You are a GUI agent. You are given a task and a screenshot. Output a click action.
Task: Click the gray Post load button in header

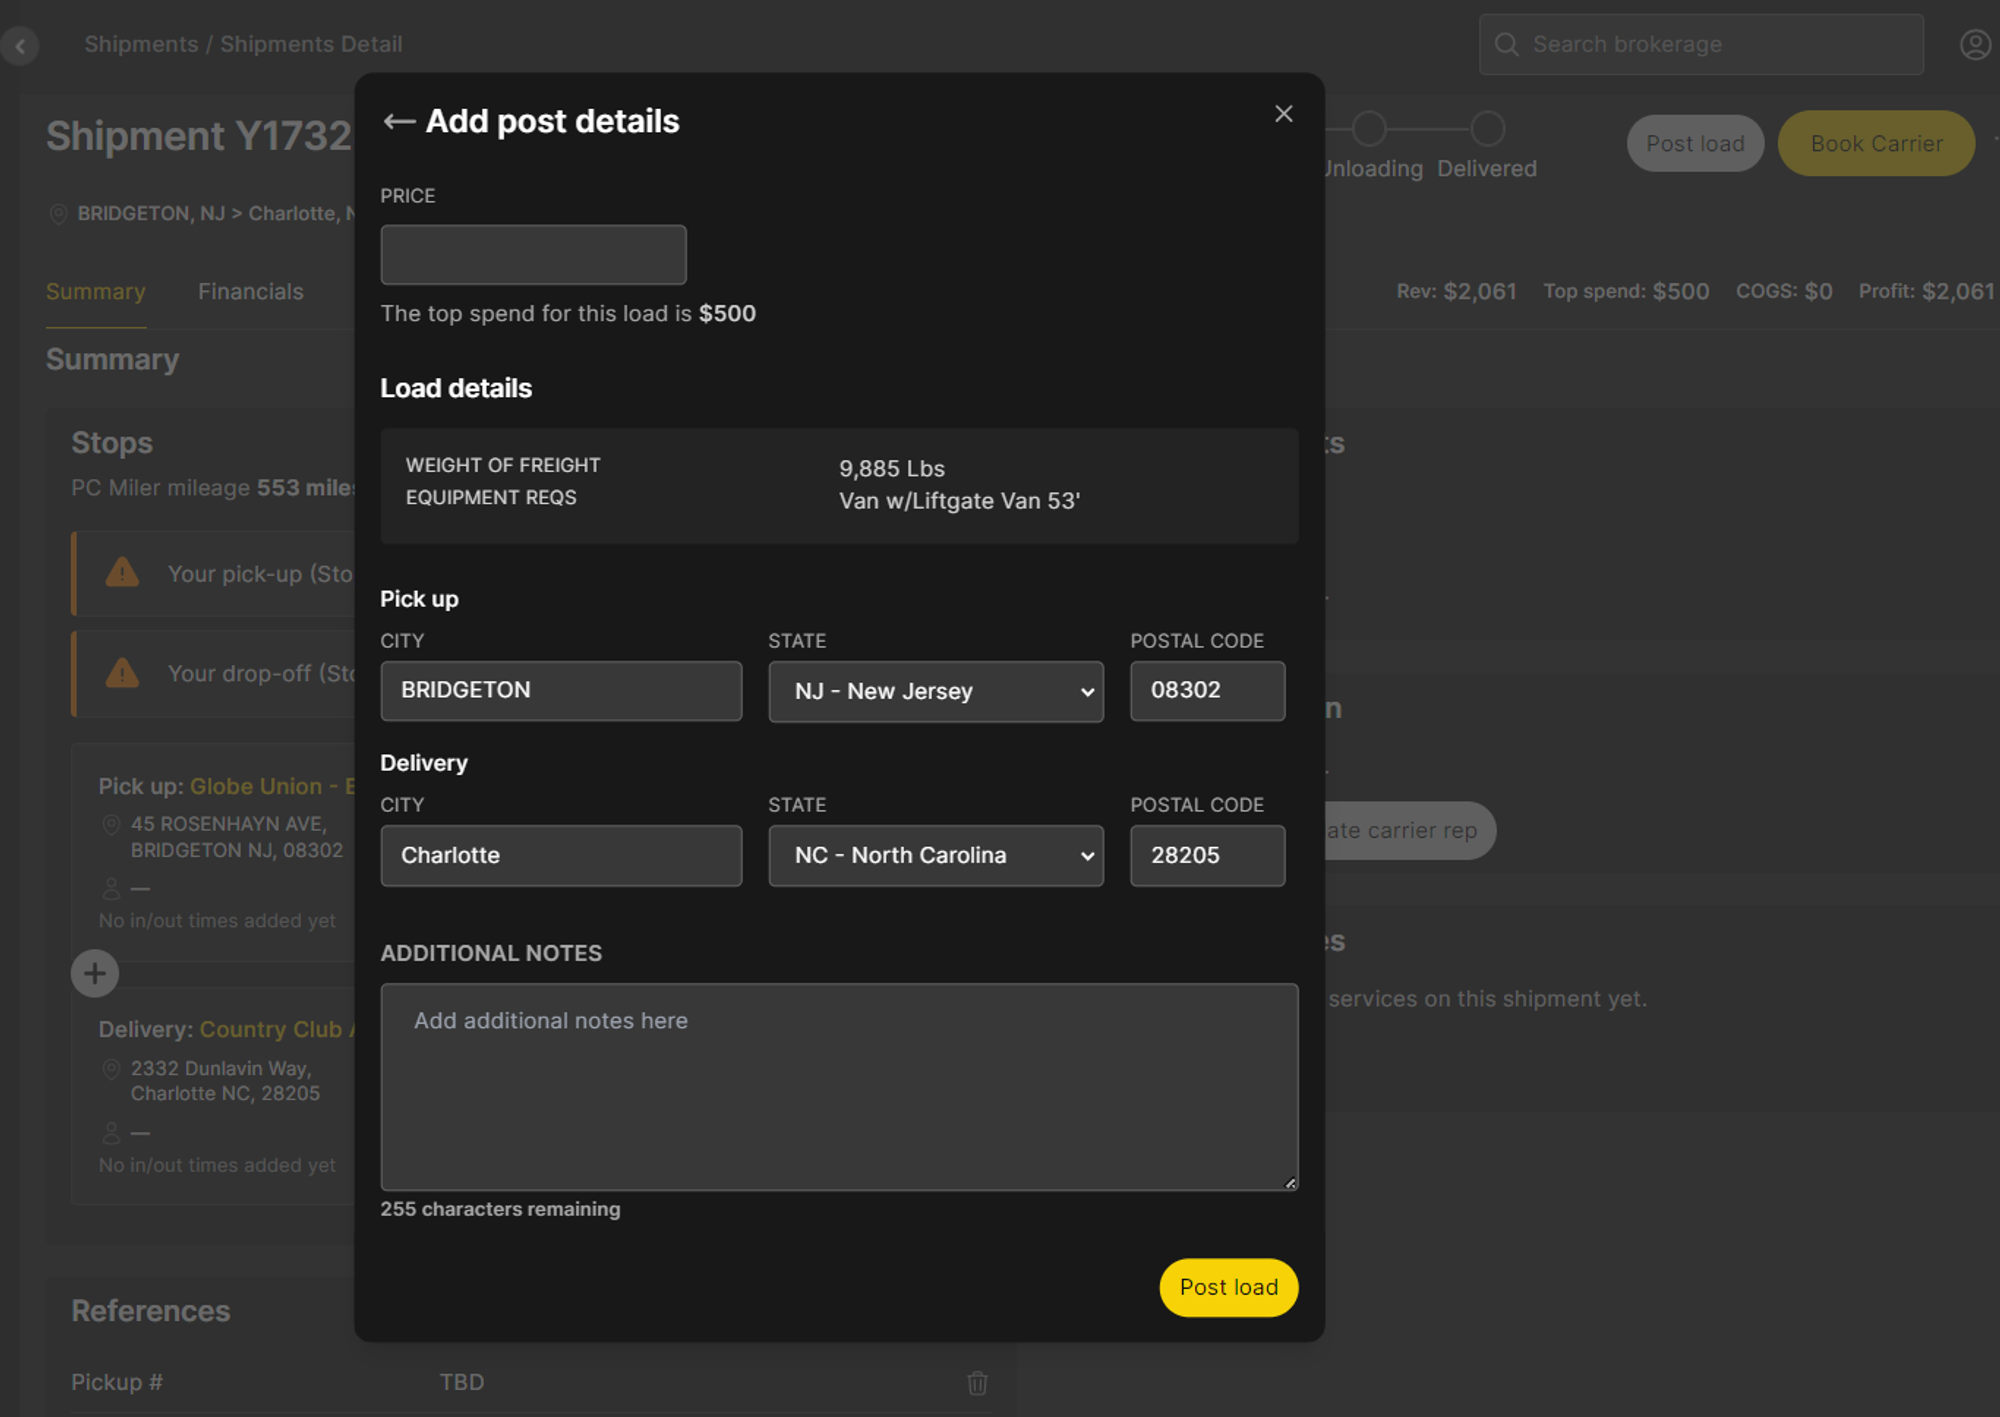[1695, 144]
